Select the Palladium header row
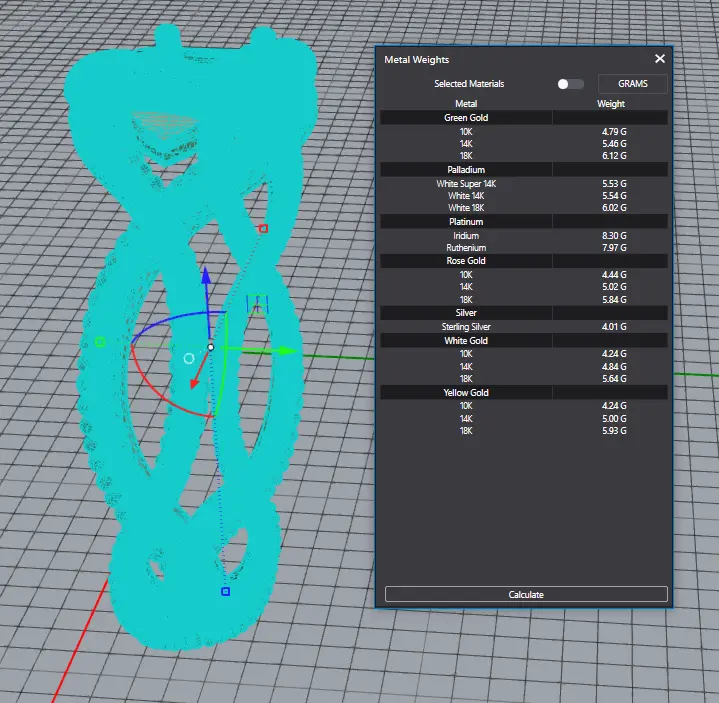Viewport: 719px width, 703px height. tap(524, 170)
